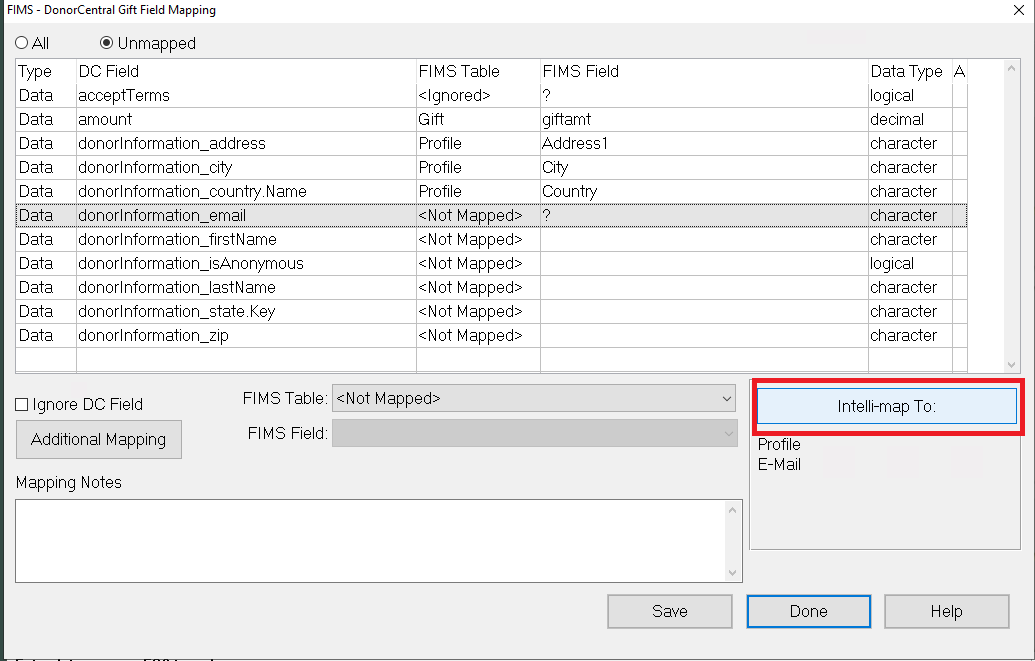Viewport: 1035px width, 661px height.
Task: Open Help for field mapping
Action: pyautogui.click(x=947, y=611)
